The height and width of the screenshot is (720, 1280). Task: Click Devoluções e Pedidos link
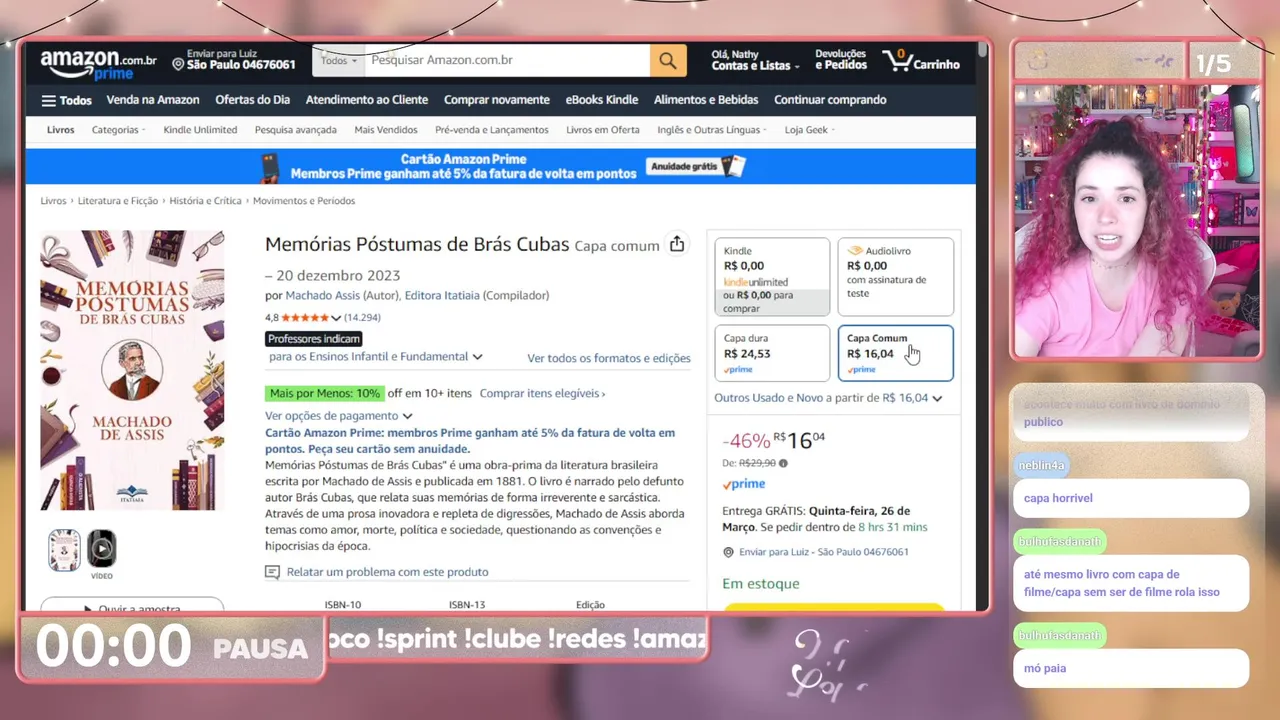tap(841, 60)
